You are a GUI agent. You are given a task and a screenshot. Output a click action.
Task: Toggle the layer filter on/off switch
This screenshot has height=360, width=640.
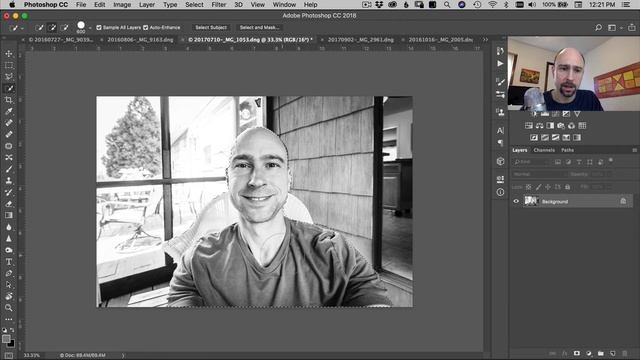pos(611,160)
